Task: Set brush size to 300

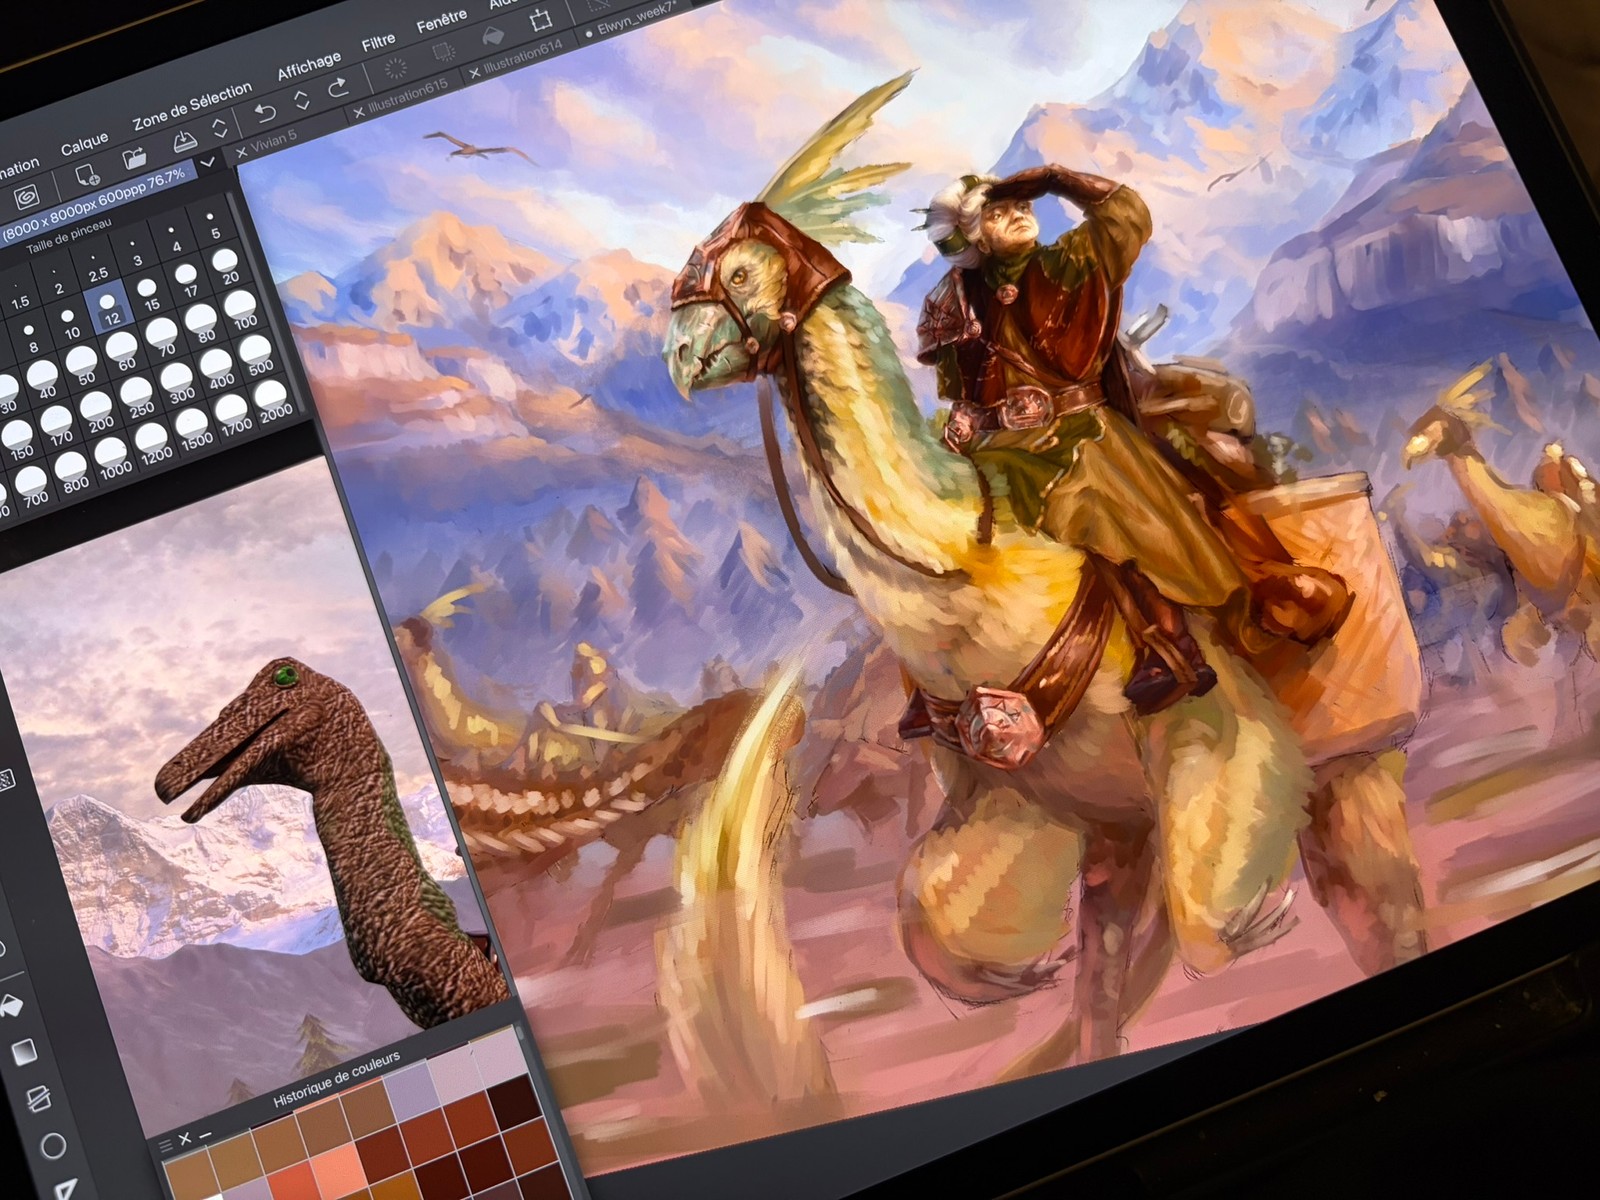Action: tap(179, 382)
